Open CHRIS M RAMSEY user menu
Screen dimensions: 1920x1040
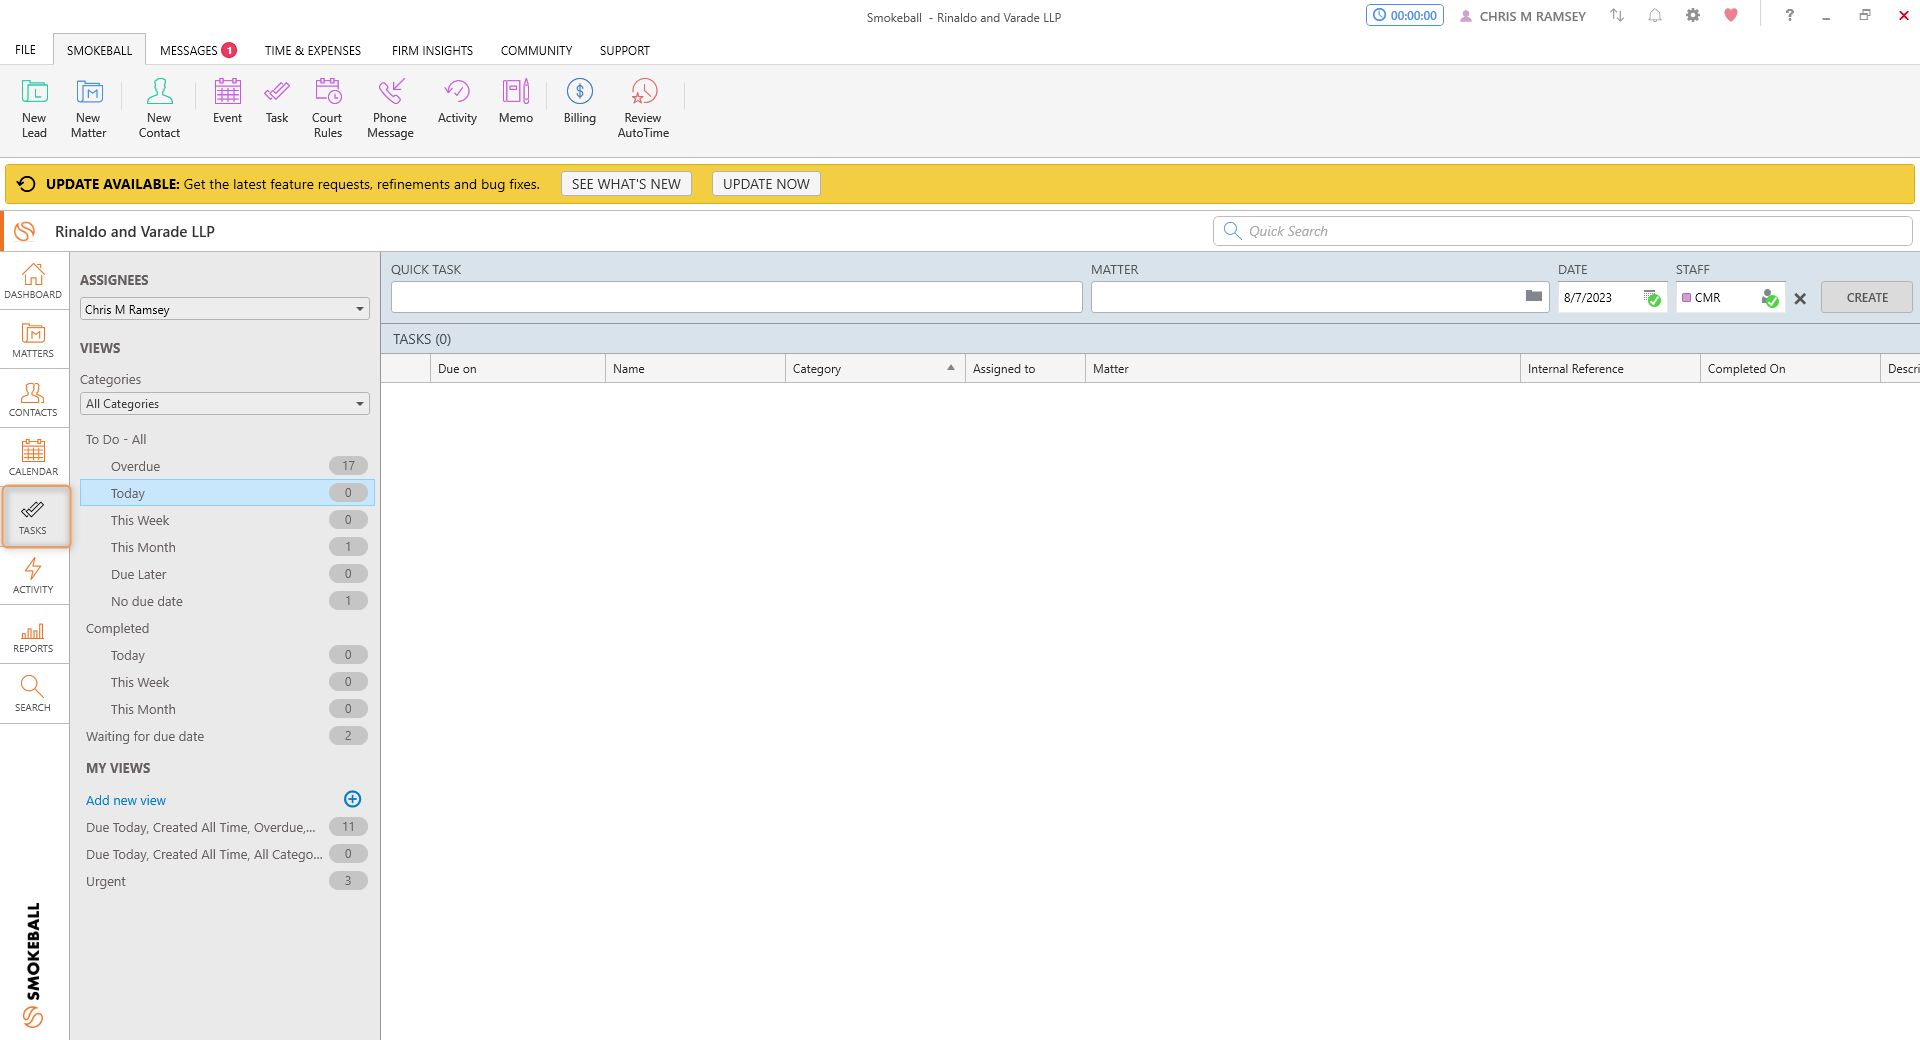tap(1523, 16)
